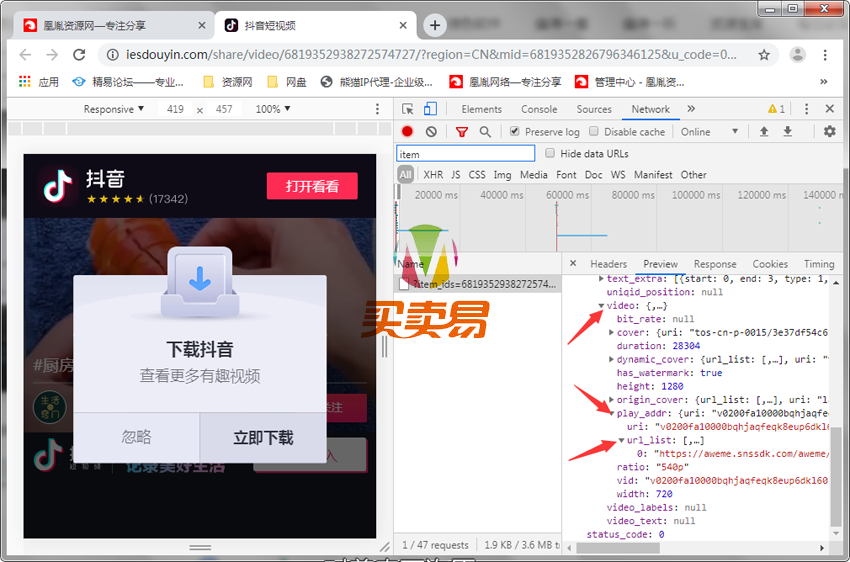The image size is (850, 562).
Task: Open the 管理中心 bookmark
Action: 630,82
